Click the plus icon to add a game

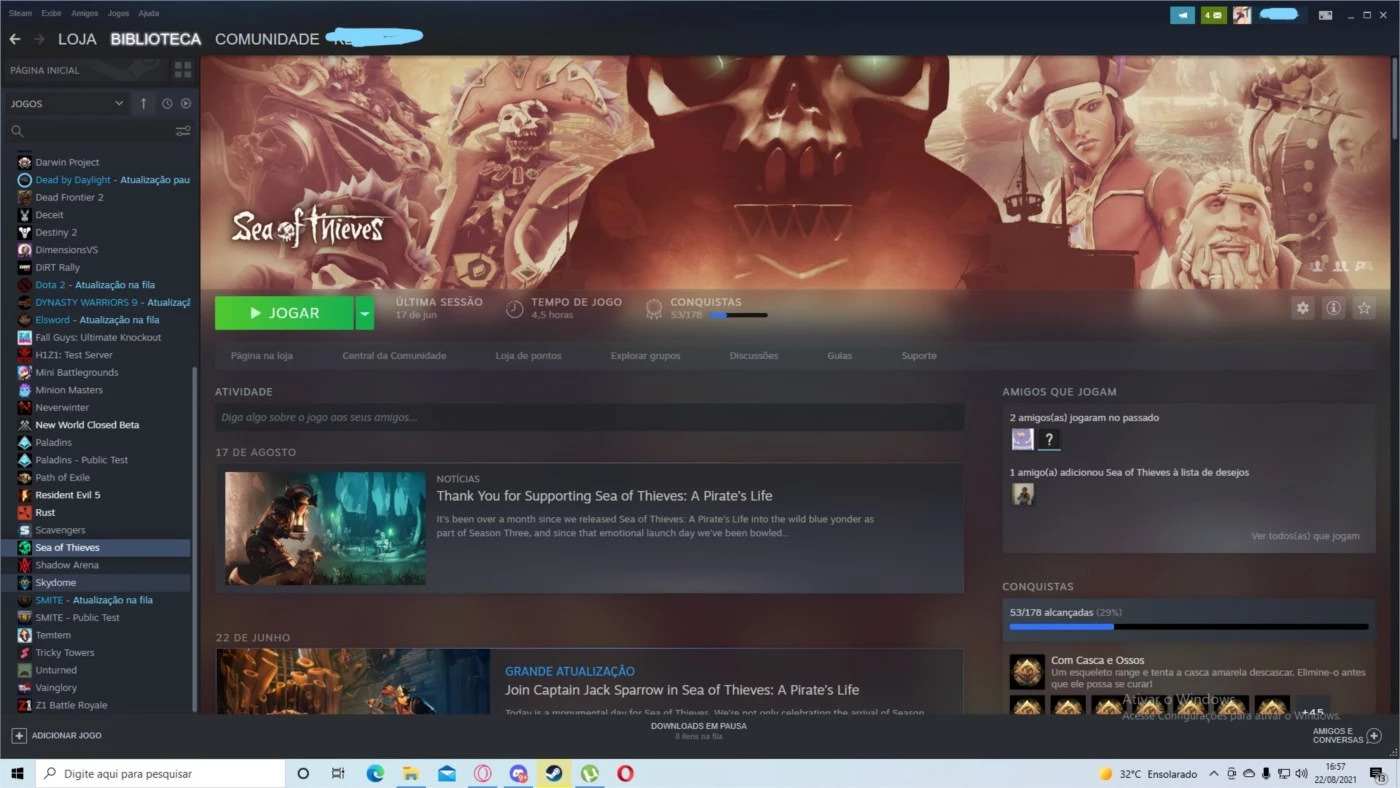pyautogui.click(x=18, y=735)
